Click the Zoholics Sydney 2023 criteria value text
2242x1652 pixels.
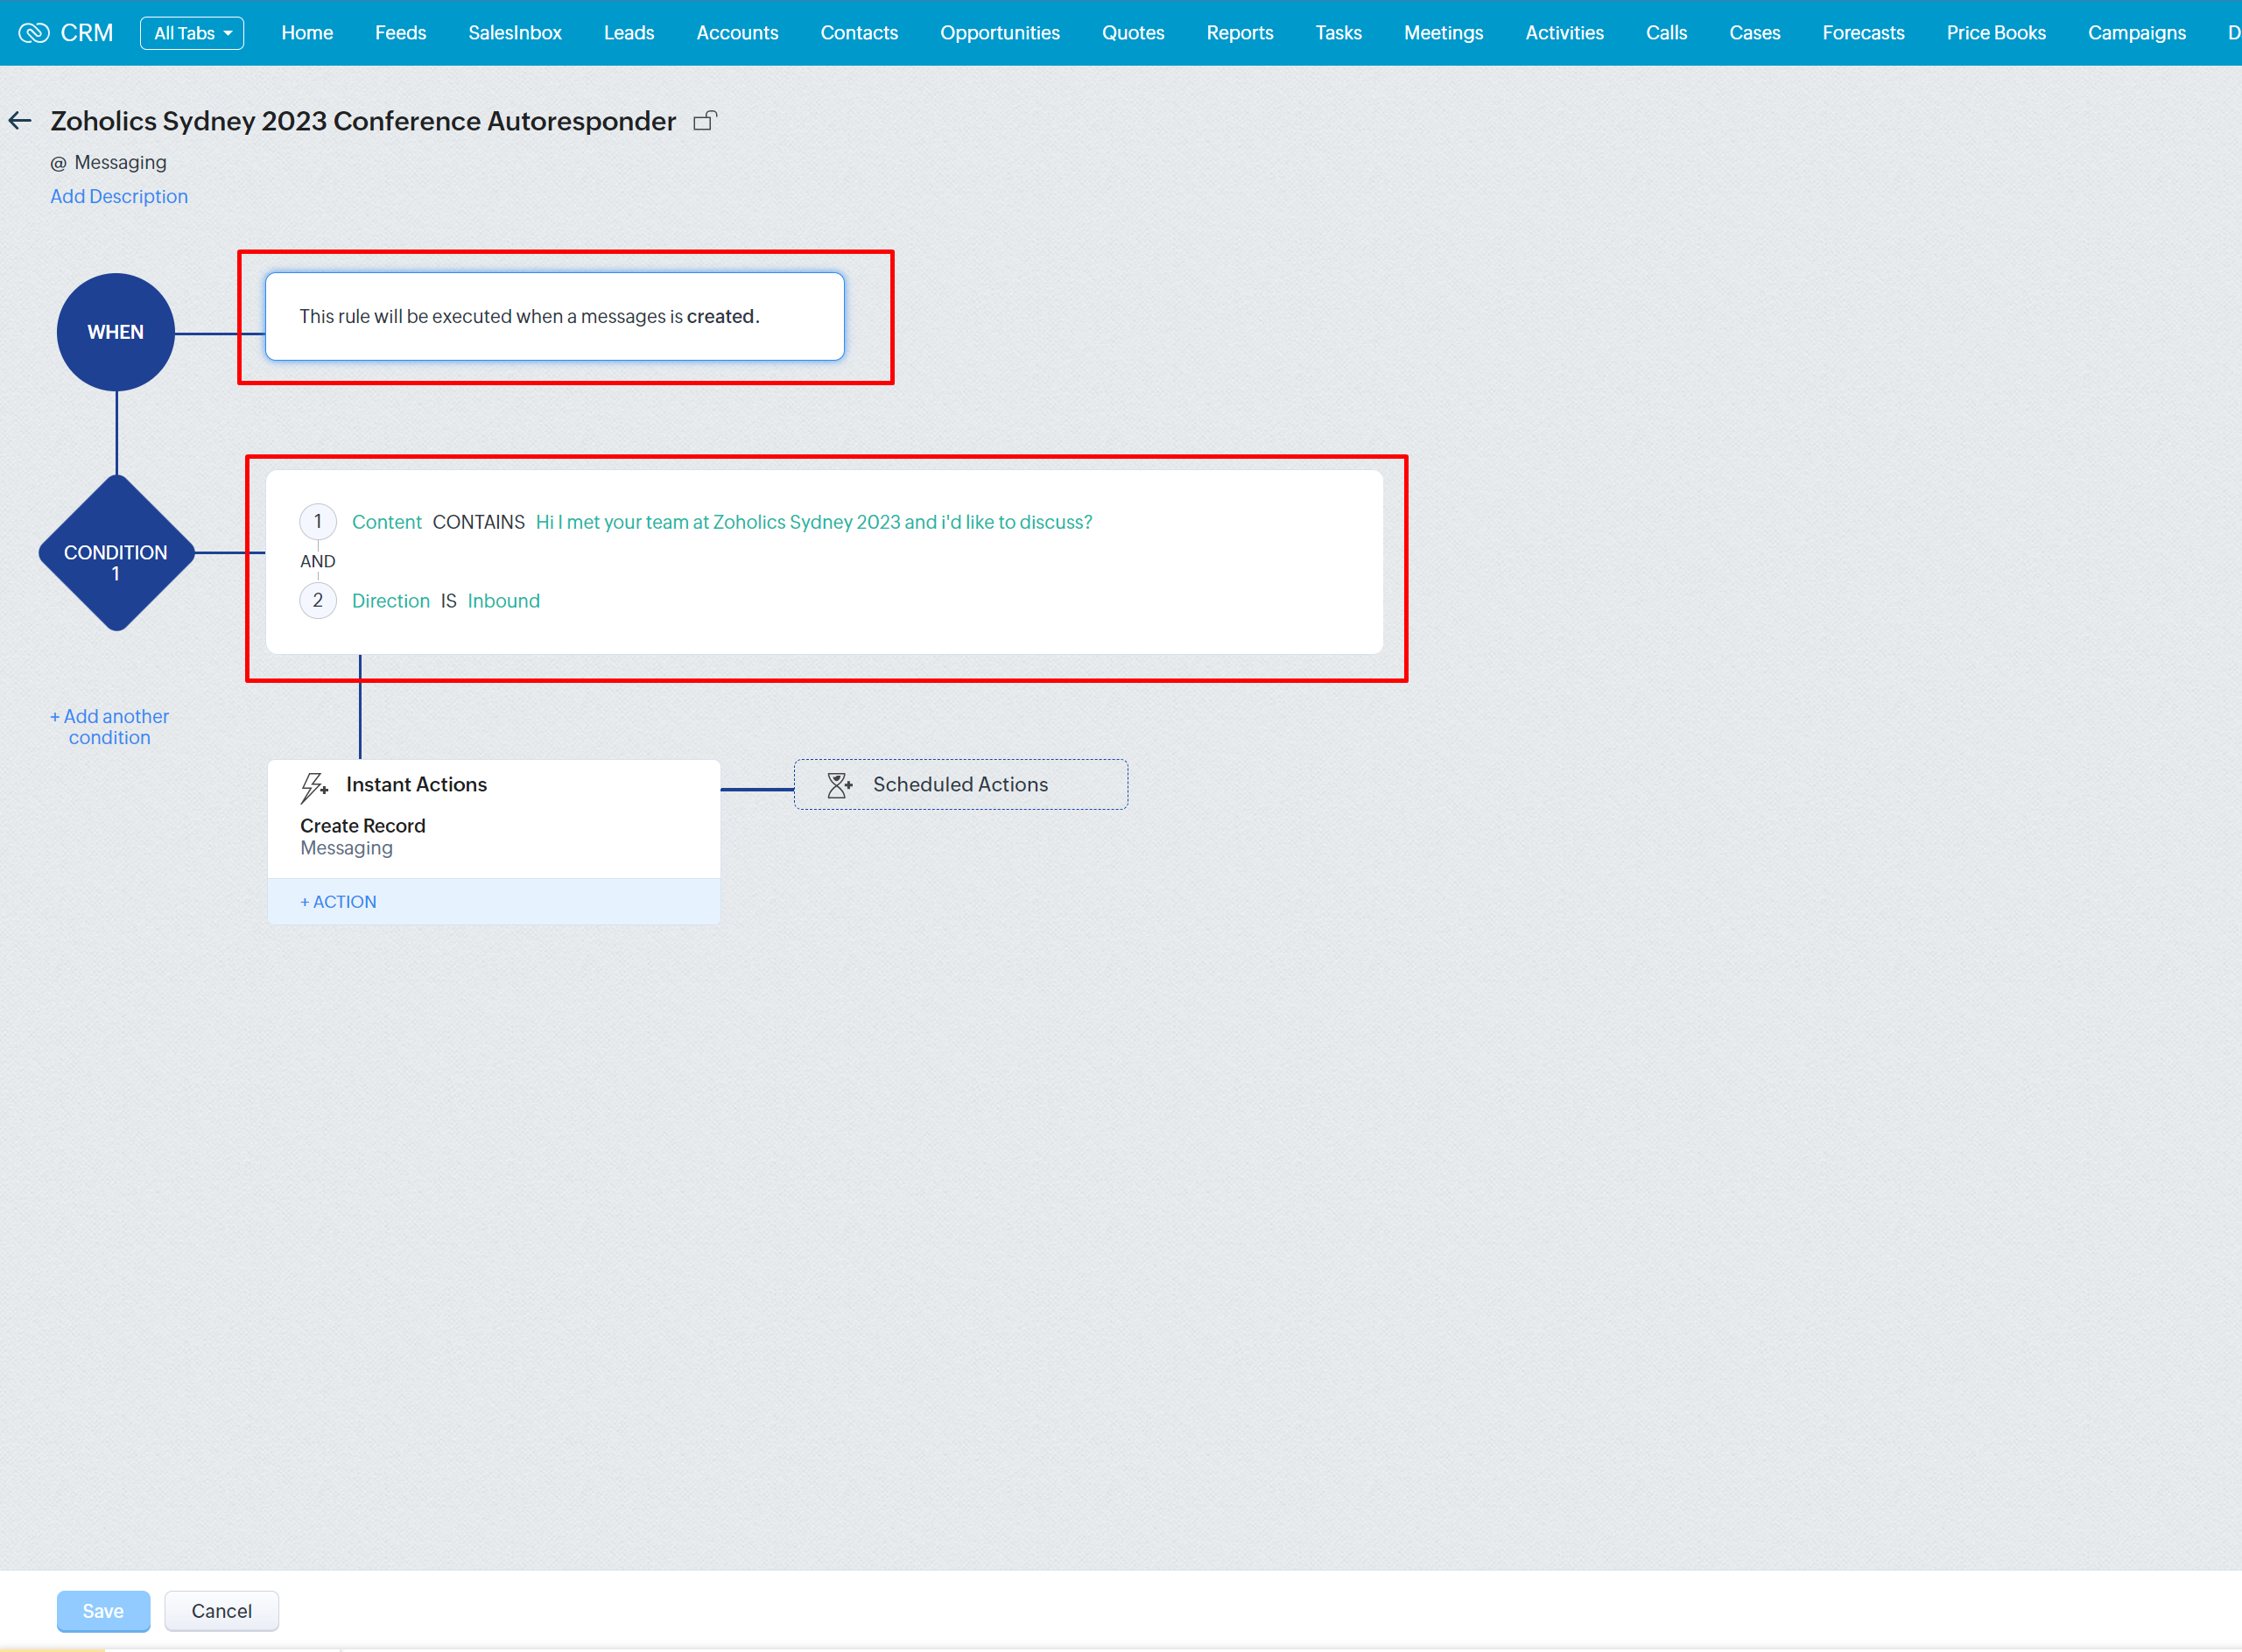pyautogui.click(x=814, y=522)
